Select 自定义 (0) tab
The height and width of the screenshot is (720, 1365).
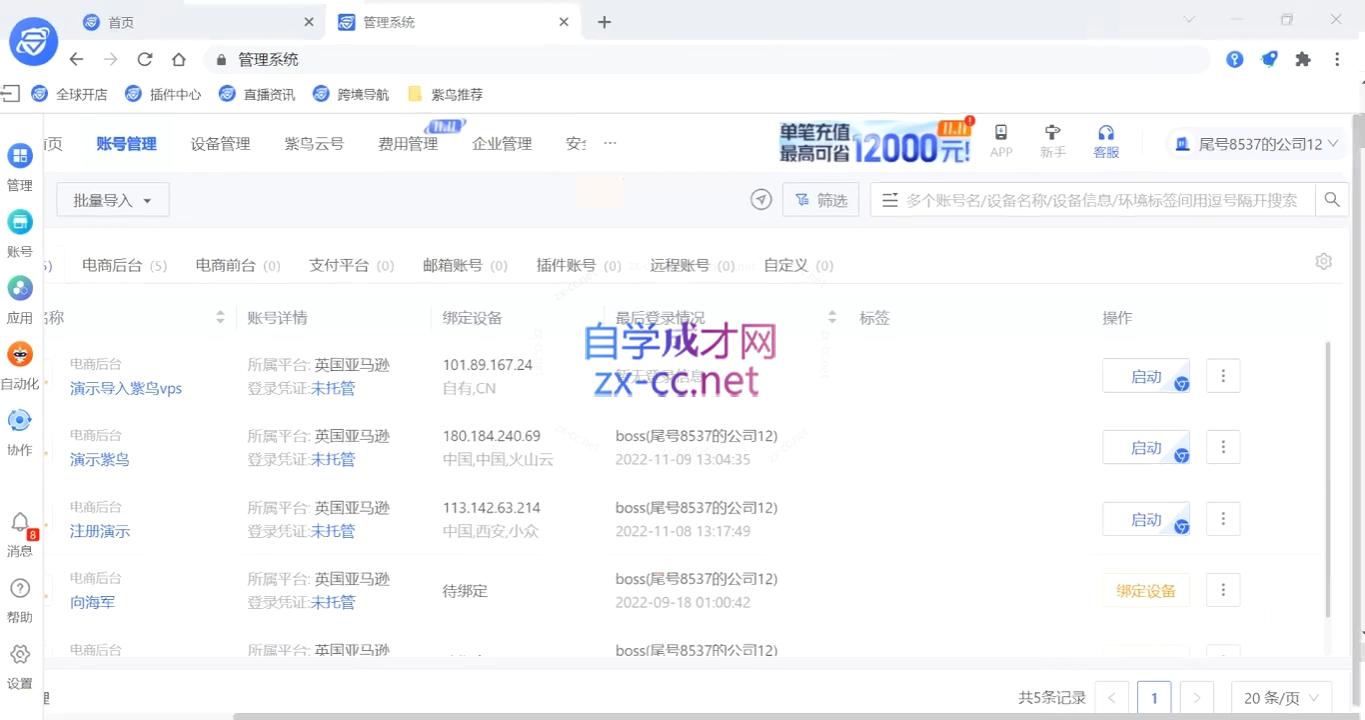coord(798,265)
